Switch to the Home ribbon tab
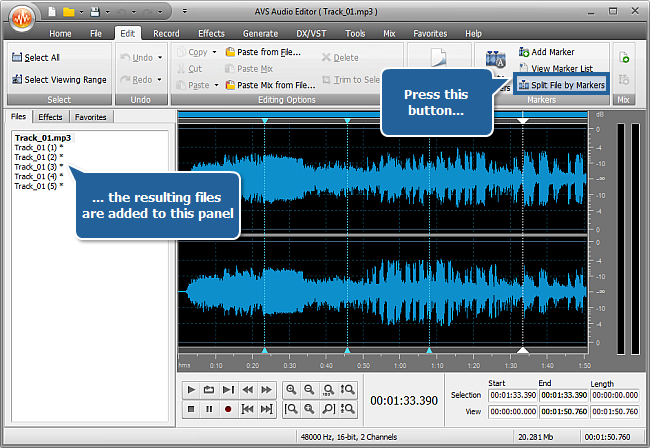The width and height of the screenshot is (650, 448). click(x=60, y=34)
